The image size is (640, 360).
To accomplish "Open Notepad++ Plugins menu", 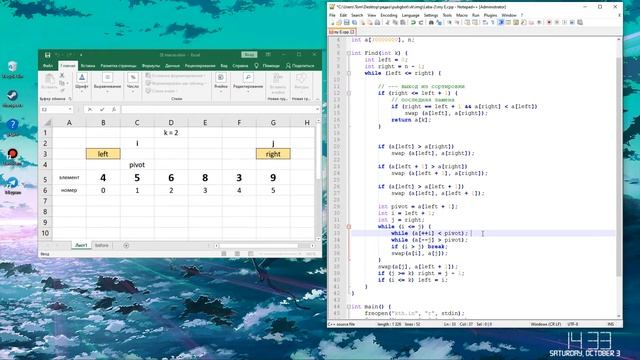I will [490, 15].
